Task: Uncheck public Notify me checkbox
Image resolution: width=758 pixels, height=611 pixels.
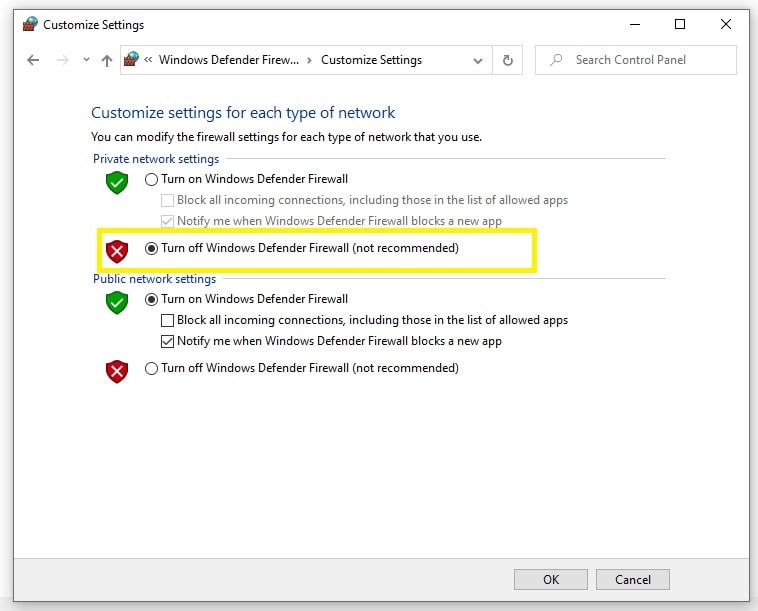Action: 167,341
